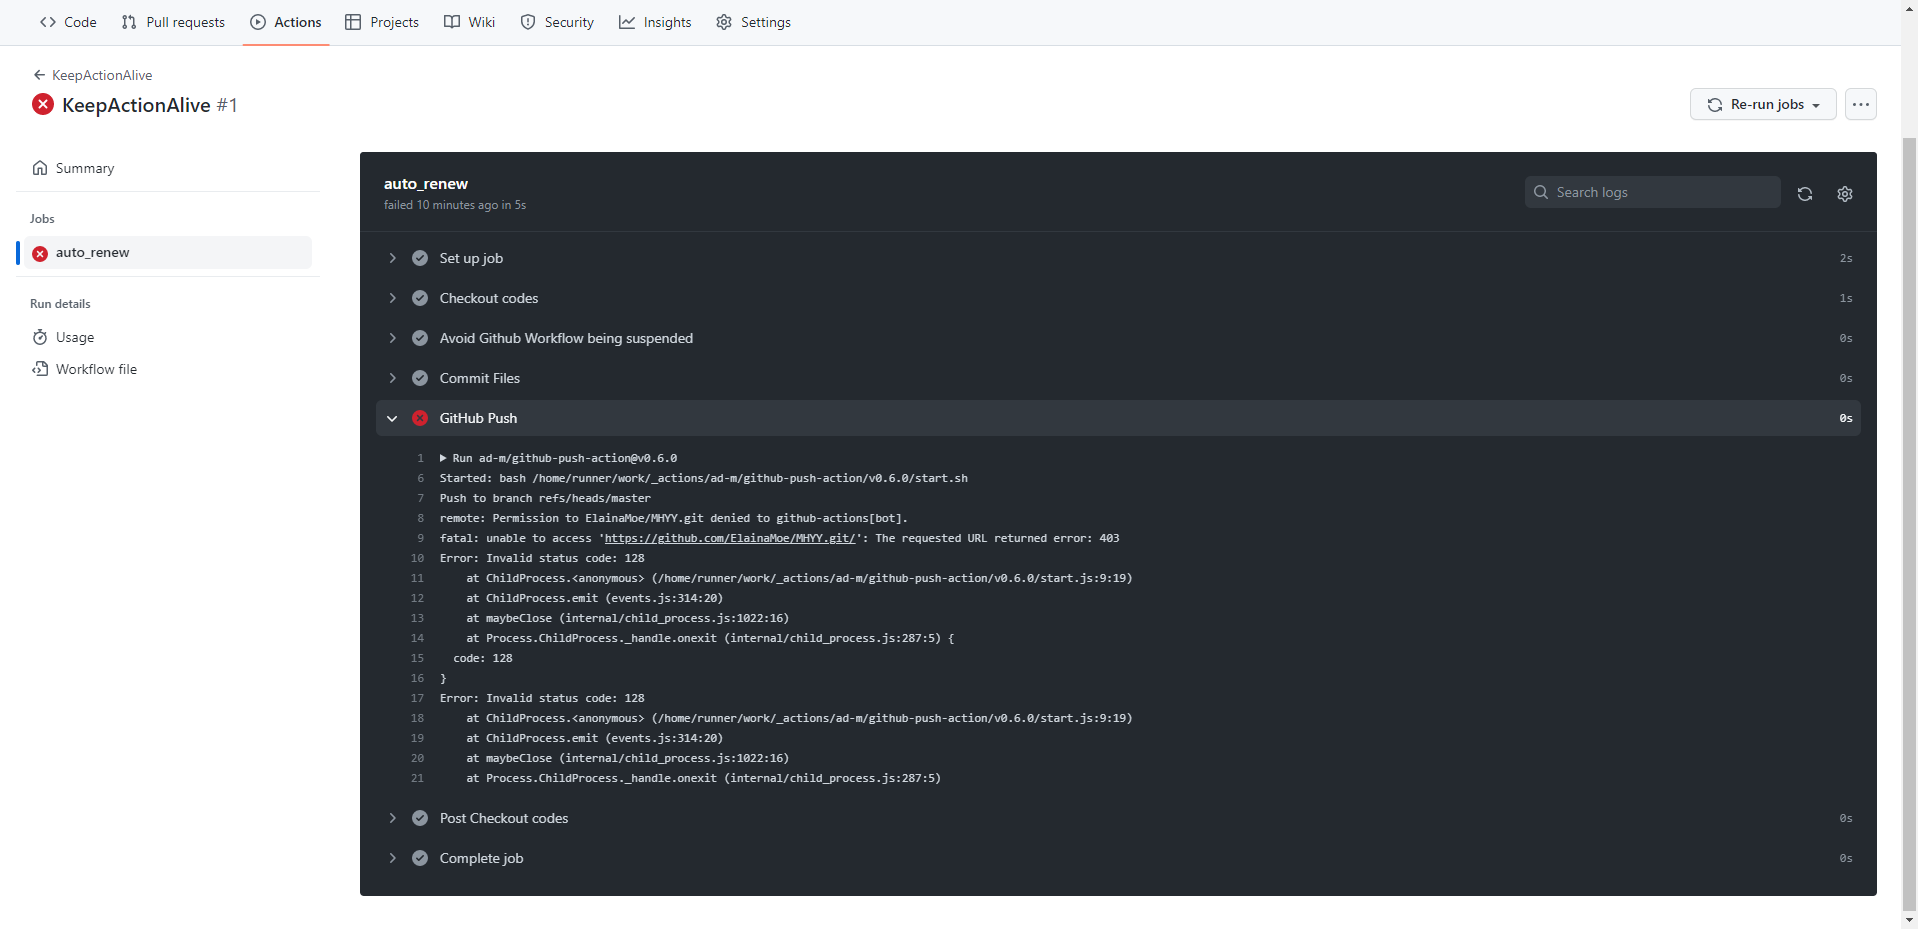The height and width of the screenshot is (929, 1918).
Task: Click the log settings gear icon
Action: 1844,194
